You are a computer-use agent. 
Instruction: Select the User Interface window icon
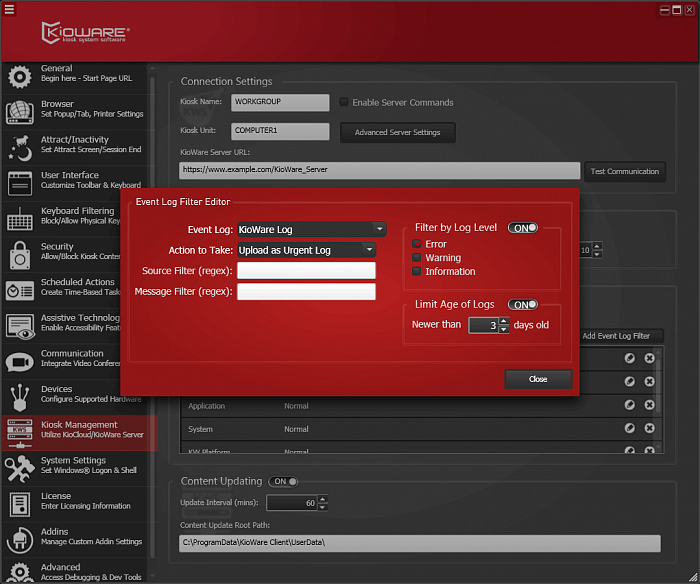[x=19, y=184]
